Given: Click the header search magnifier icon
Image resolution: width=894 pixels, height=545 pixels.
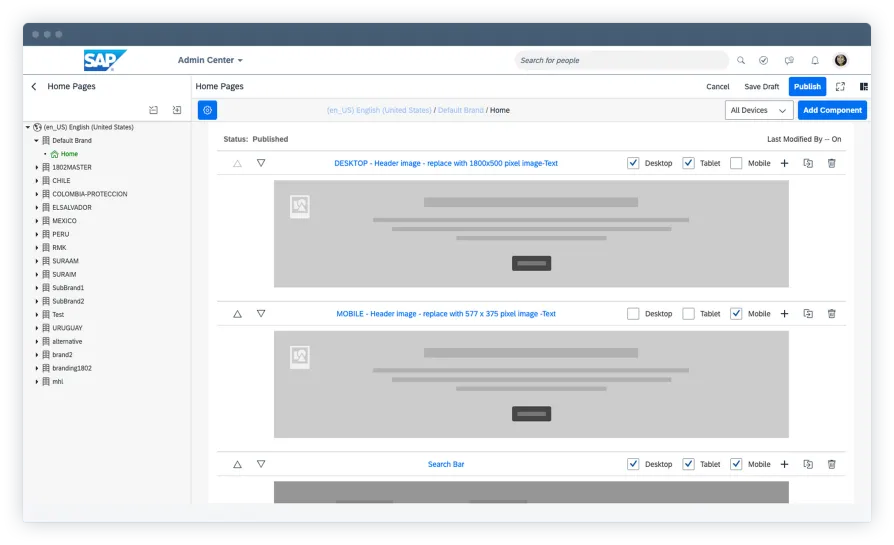Looking at the screenshot, I should pyautogui.click(x=741, y=60).
